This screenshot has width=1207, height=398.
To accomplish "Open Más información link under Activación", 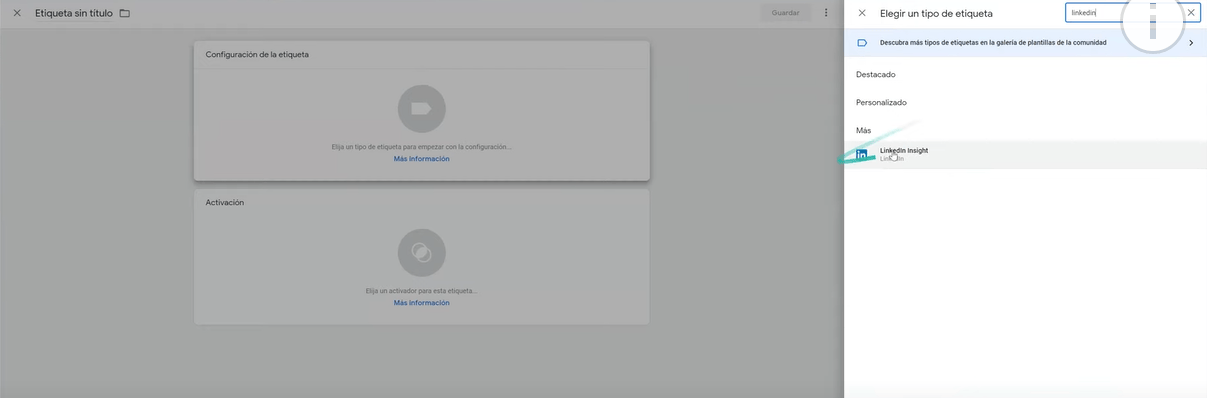I will [421, 303].
